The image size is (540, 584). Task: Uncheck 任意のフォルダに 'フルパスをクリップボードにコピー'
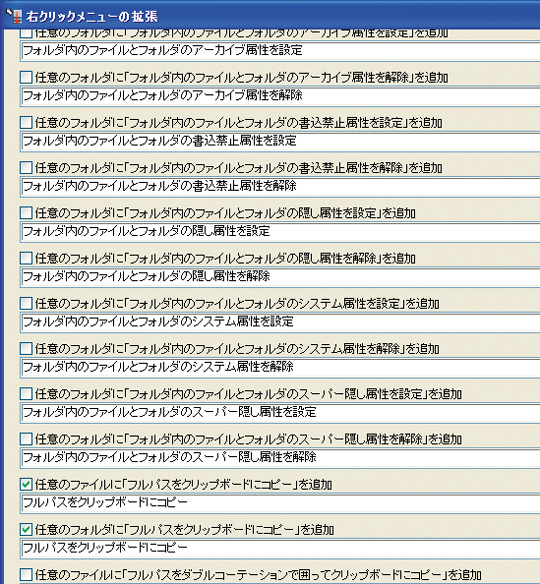(x=26, y=530)
